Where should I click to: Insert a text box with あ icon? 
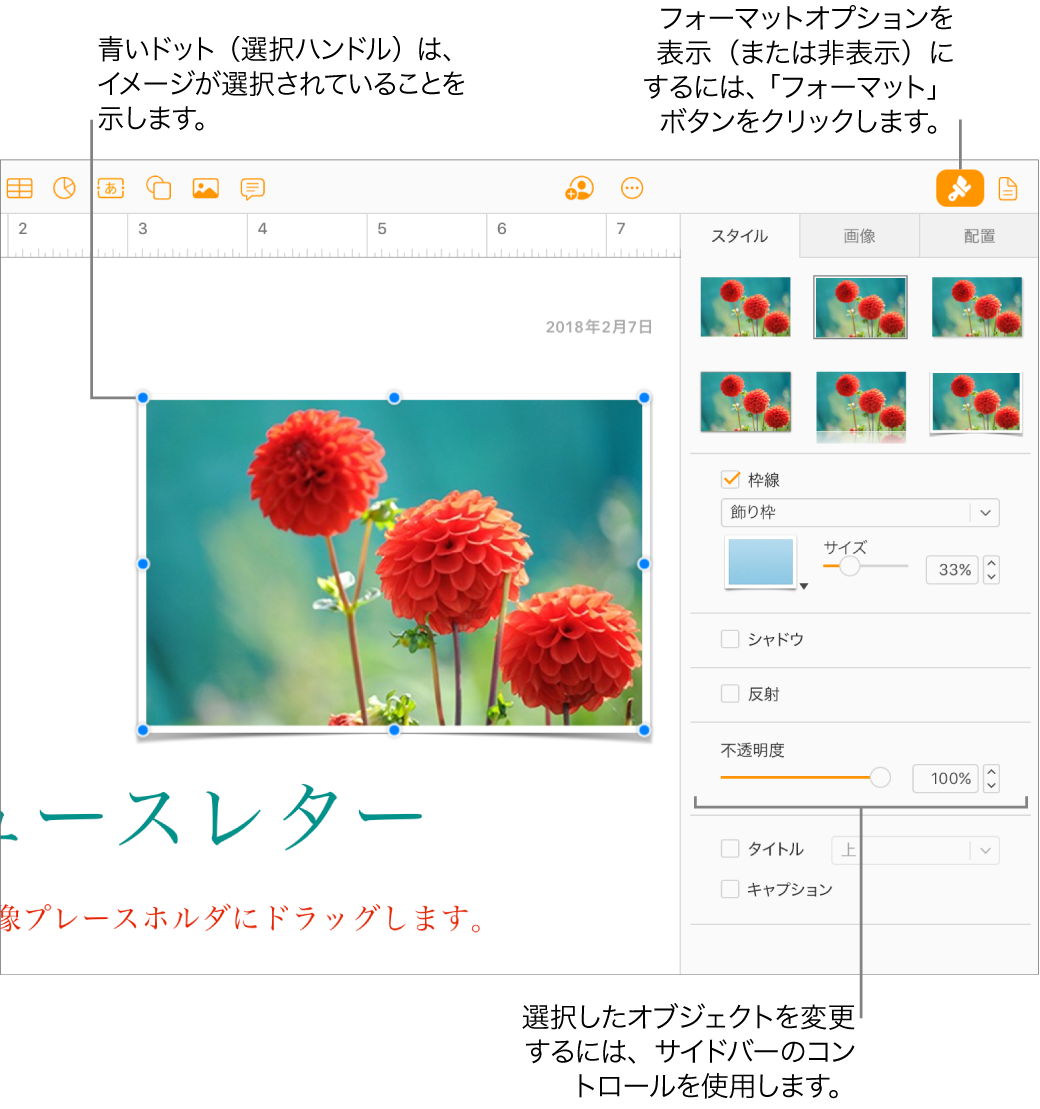point(111,188)
